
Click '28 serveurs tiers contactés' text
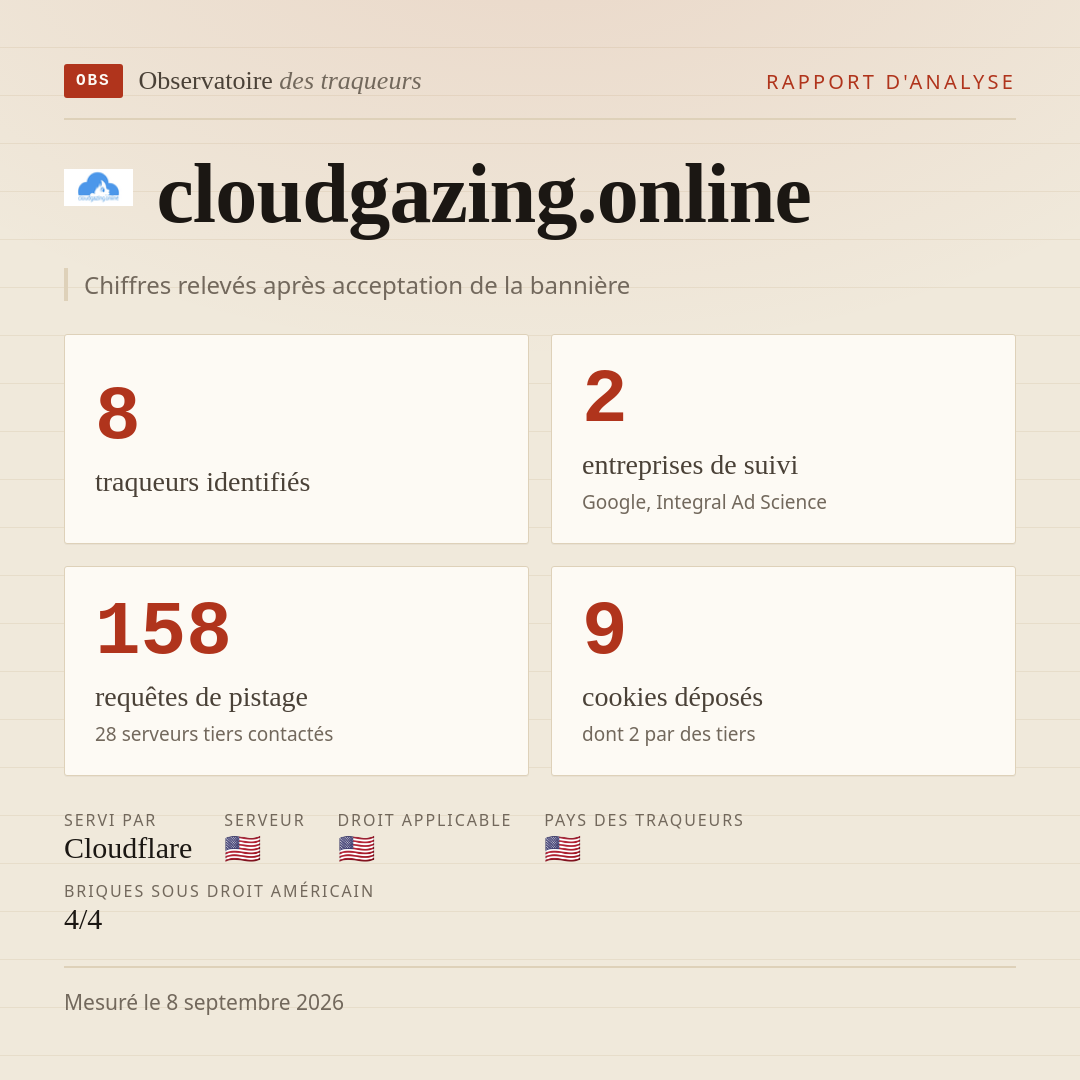(214, 734)
